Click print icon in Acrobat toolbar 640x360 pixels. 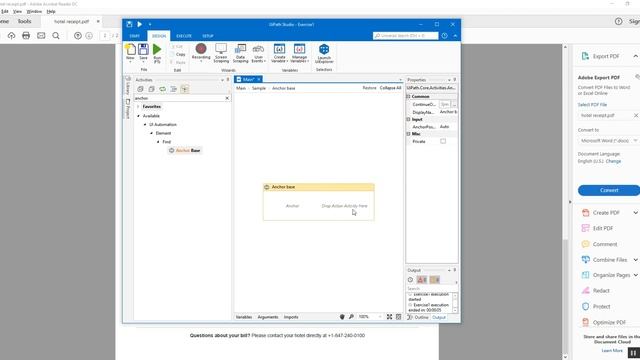(26, 36)
